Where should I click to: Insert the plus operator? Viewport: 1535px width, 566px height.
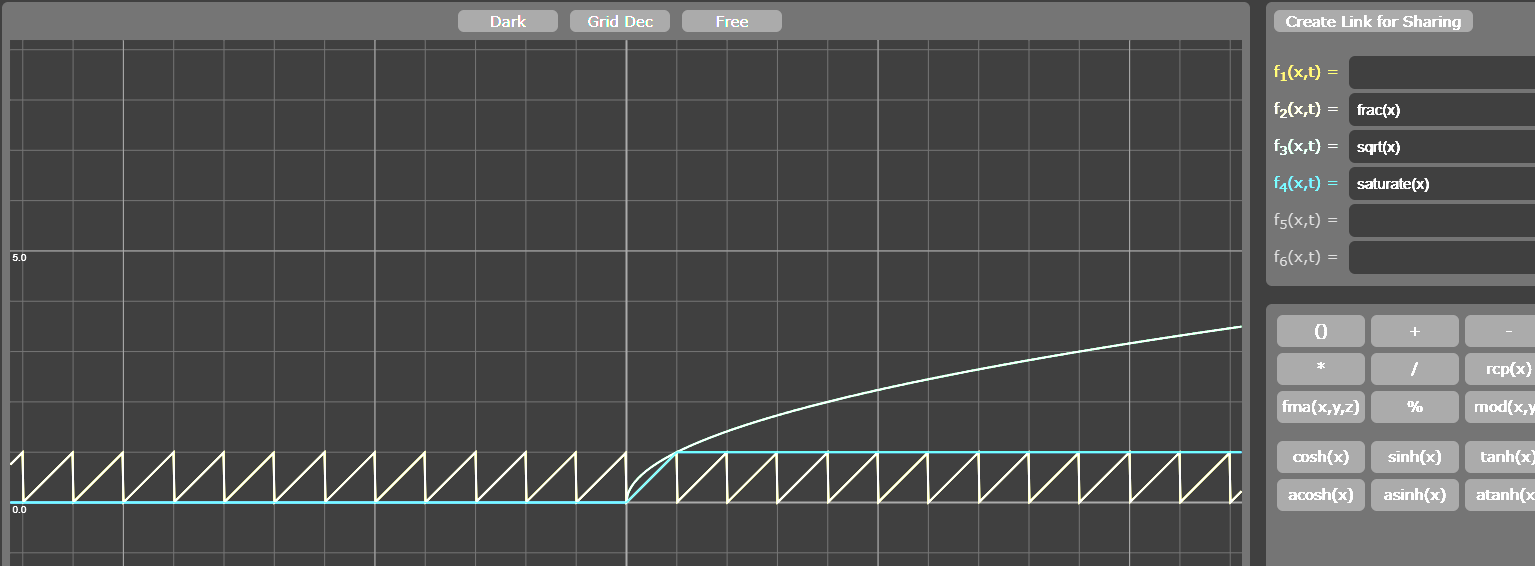coord(1414,331)
